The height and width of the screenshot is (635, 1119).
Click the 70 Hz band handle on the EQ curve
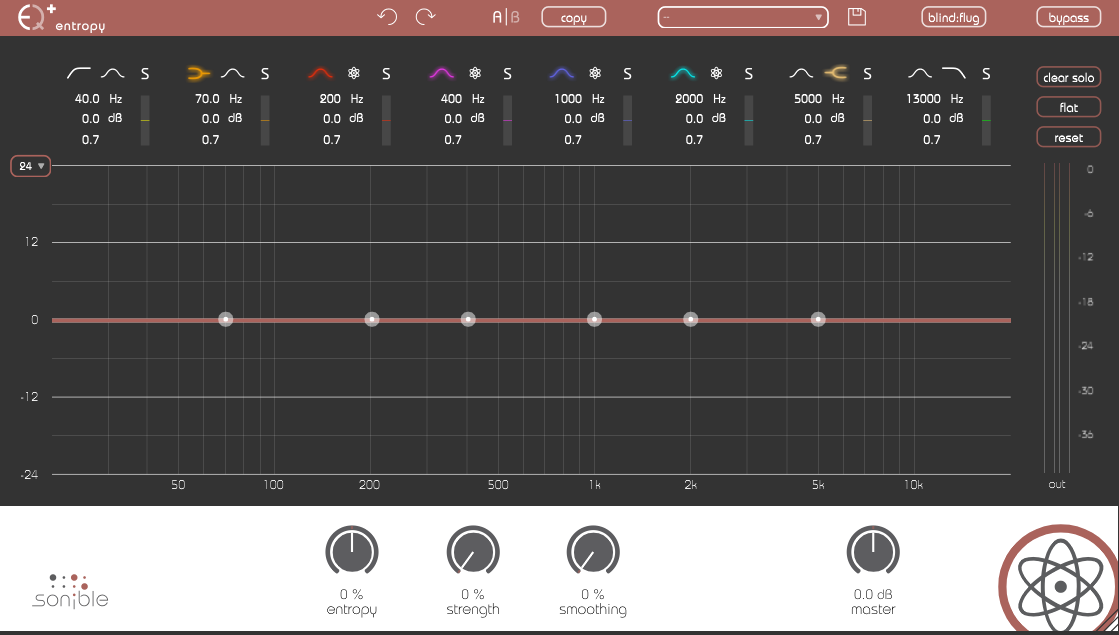(x=226, y=320)
